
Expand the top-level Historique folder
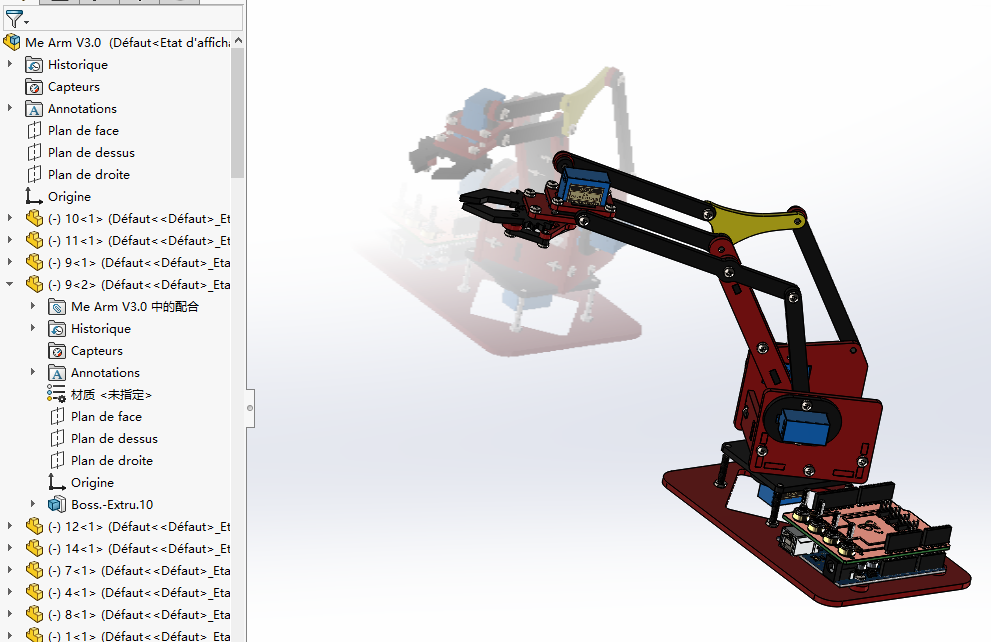[9, 64]
